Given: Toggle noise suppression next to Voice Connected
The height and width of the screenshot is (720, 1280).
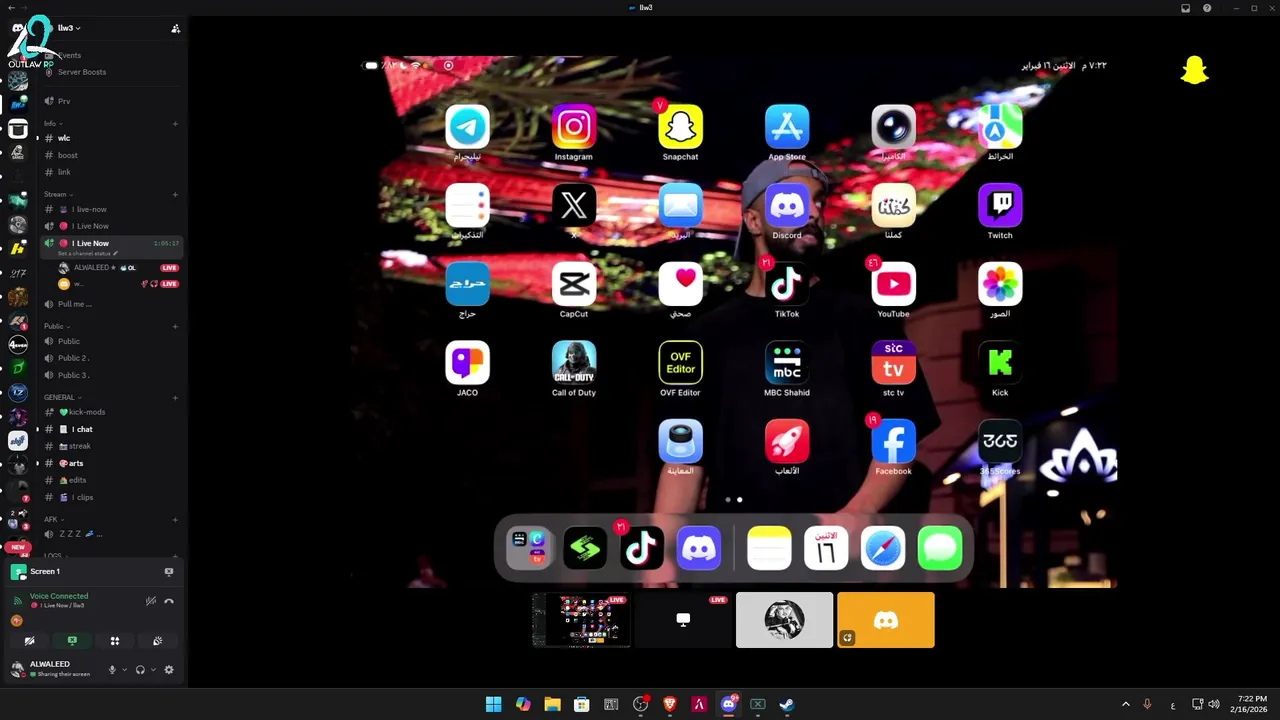Looking at the screenshot, I should point(150,601).
